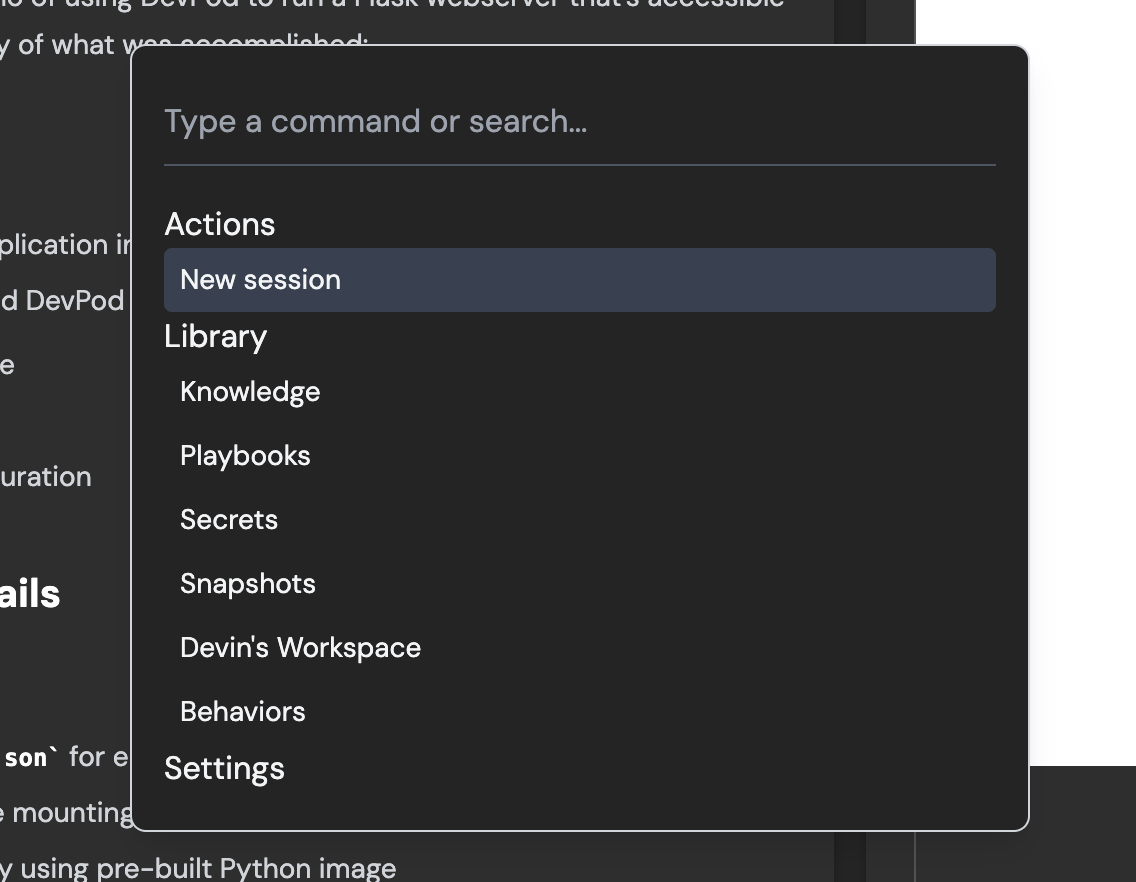Choose Snapshots from the Library section
This screenshot has width=1136, height=882.
coord(248,584)
